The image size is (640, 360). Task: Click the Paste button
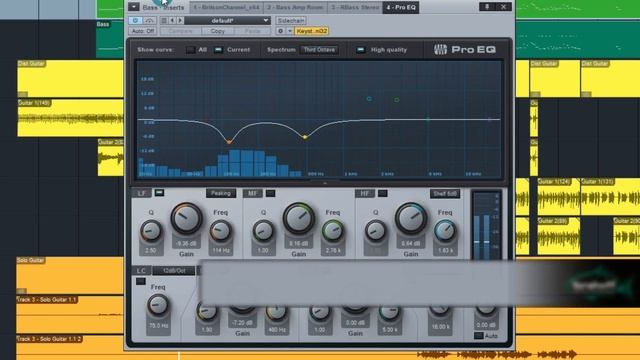[252, 31]
